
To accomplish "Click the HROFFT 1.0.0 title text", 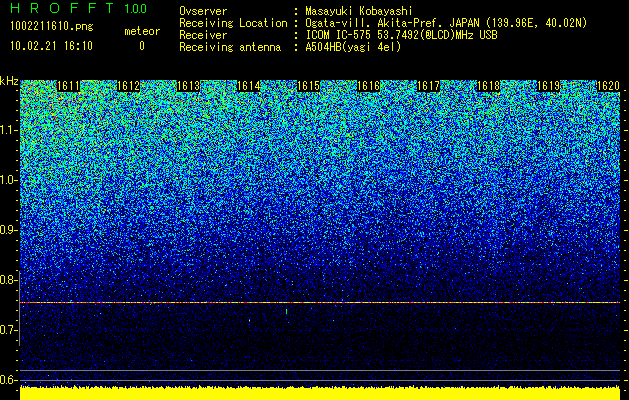I will coord(79,8).
